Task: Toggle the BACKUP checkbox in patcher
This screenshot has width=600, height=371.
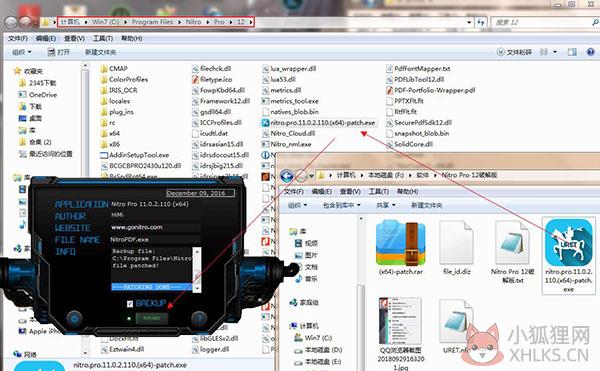Action: tap(130, 304)
